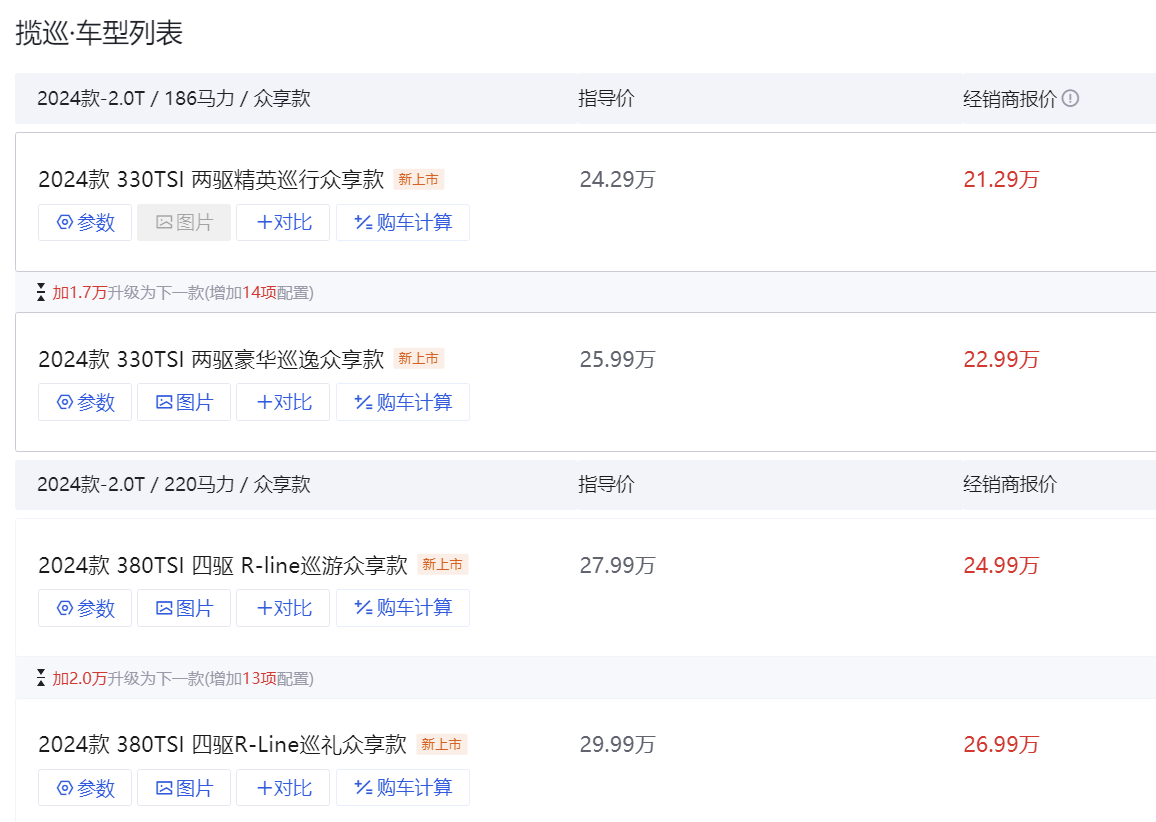
Task: Click dealer price 26.99万 for 巡礼众享款
Action: pyautogui.click(x=1001, y=745)
